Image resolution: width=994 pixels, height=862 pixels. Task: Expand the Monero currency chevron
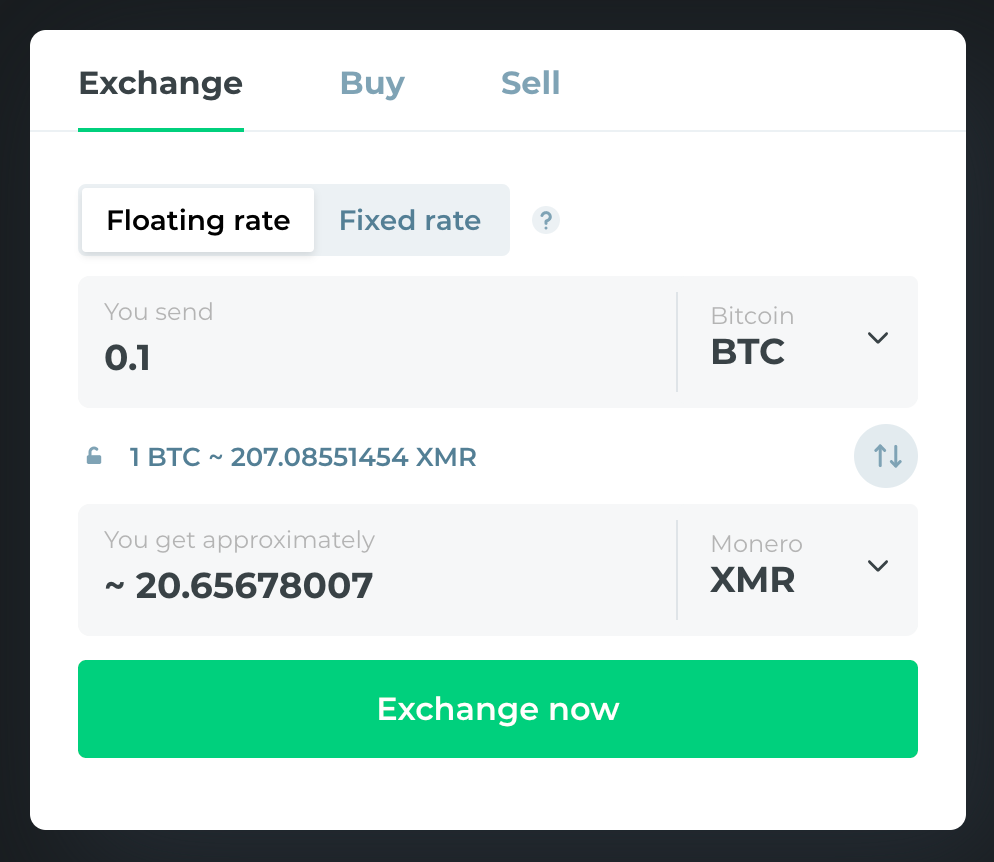click(878, 566)
